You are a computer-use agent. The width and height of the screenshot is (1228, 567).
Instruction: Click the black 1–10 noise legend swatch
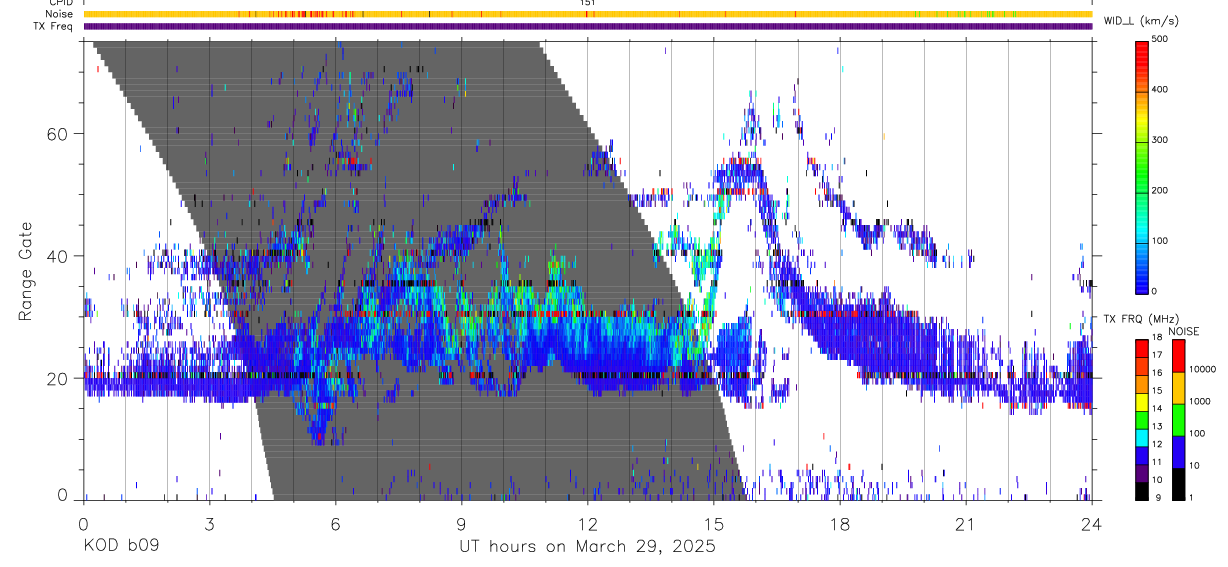click(1178, 484)
